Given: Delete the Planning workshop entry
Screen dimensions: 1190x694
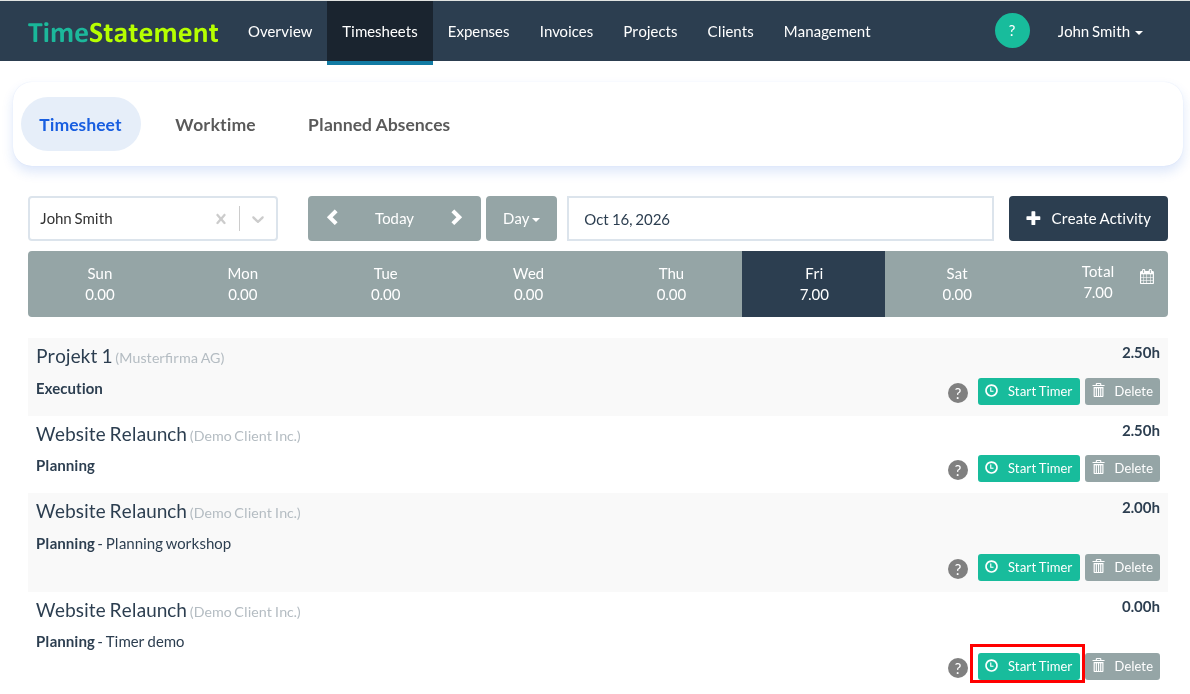Looking at the screenshot, I should point(1122,567).
